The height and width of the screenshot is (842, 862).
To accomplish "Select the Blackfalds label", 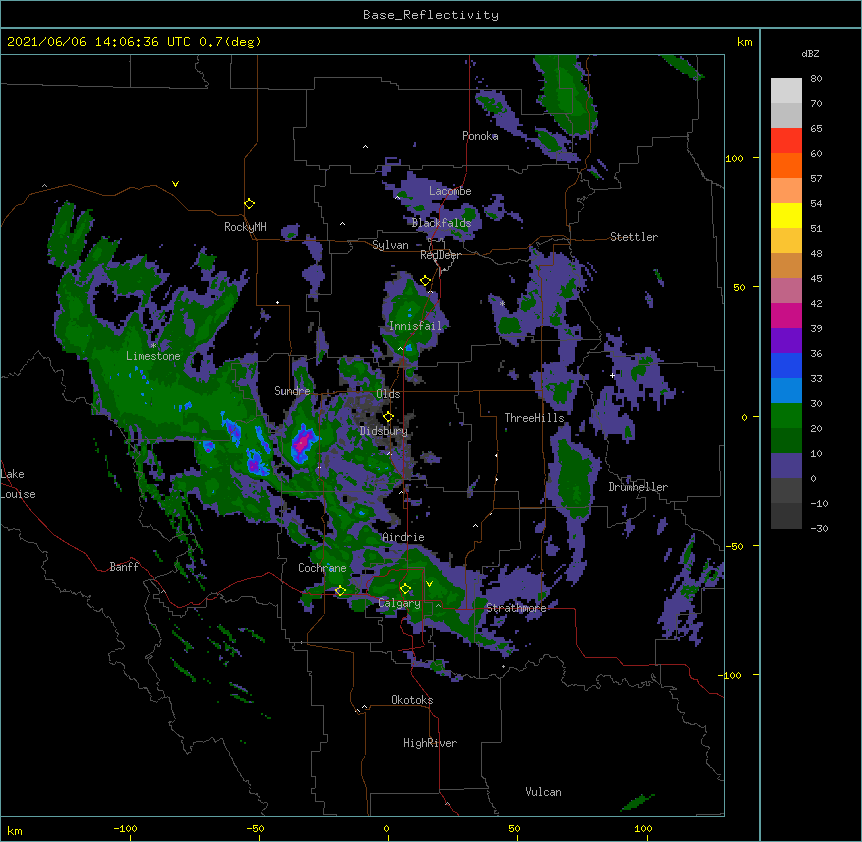I will point(441,223).
